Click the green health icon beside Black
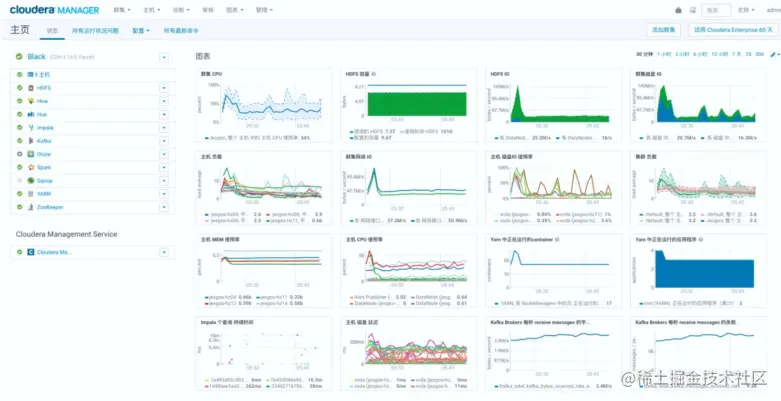Image resolution: width=781 pixels, height=401 pixels. pos(19,57)
